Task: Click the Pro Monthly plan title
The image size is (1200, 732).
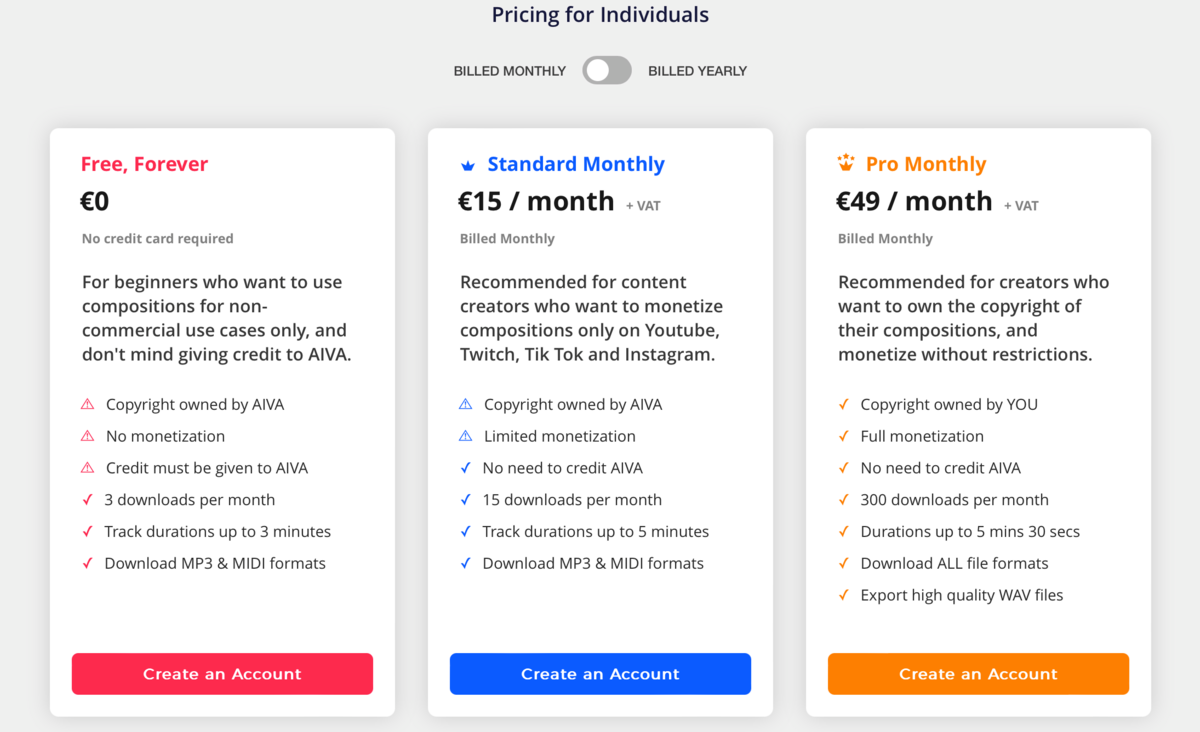Action: [x=926, y=164]
